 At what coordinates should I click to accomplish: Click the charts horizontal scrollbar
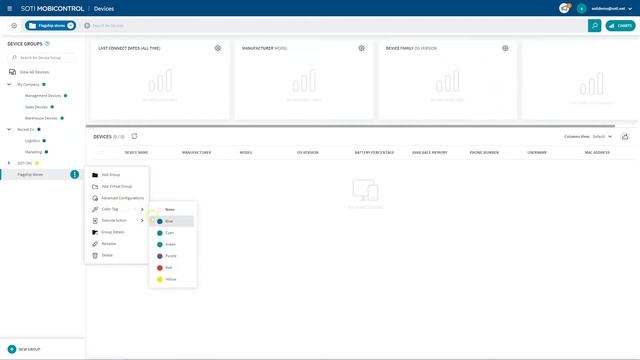[x=350, y=126]
